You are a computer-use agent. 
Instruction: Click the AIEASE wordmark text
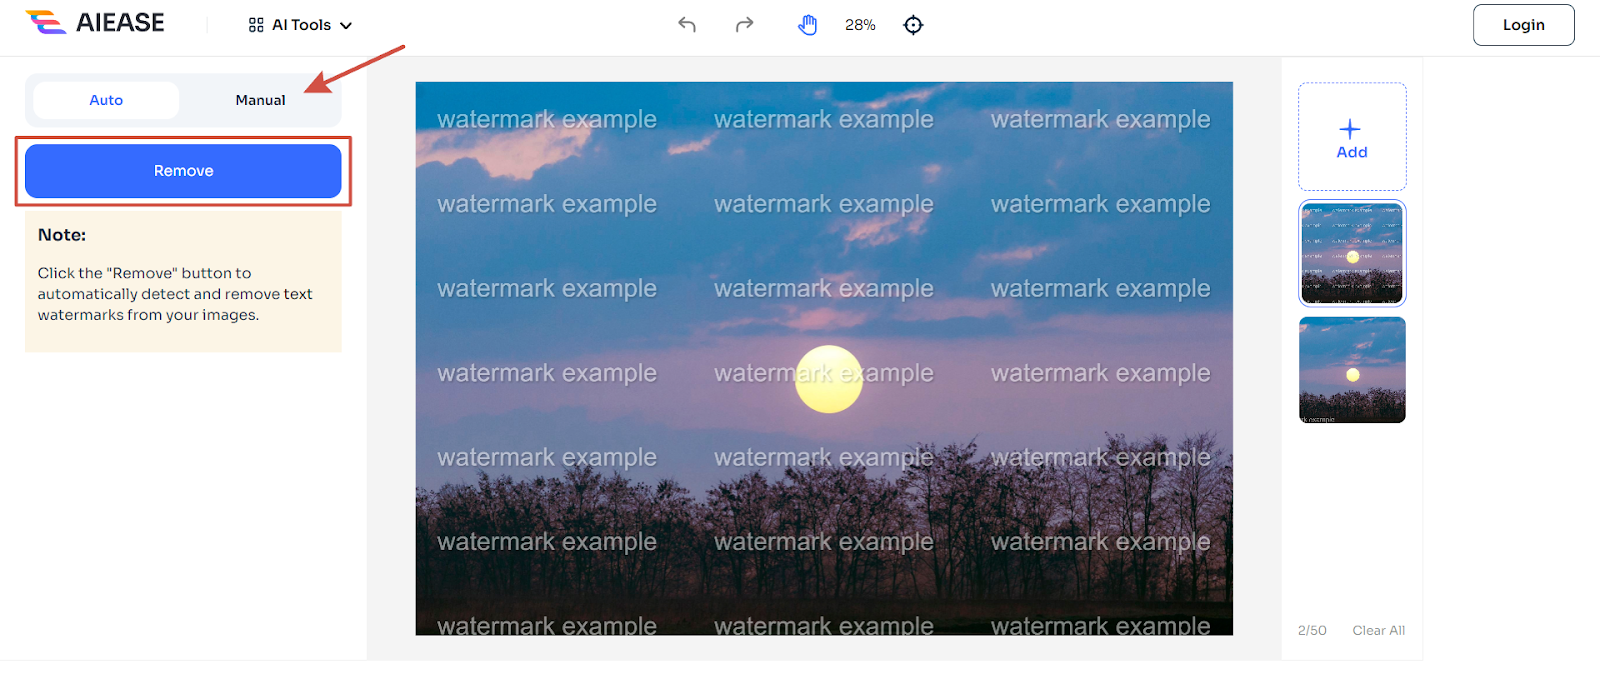(x=120, y=23)
